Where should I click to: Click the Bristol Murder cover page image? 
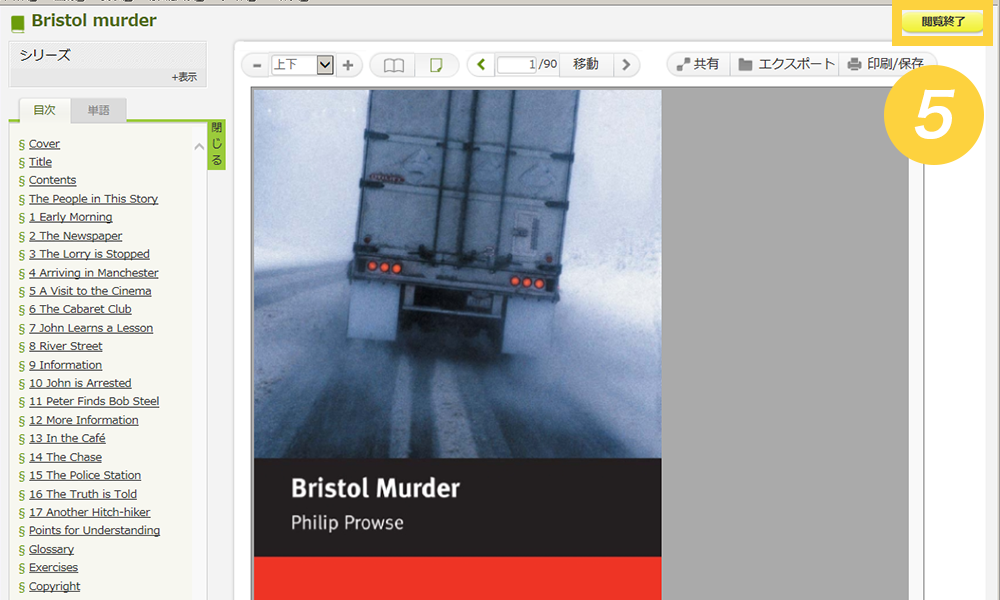[x=457, y=344]
